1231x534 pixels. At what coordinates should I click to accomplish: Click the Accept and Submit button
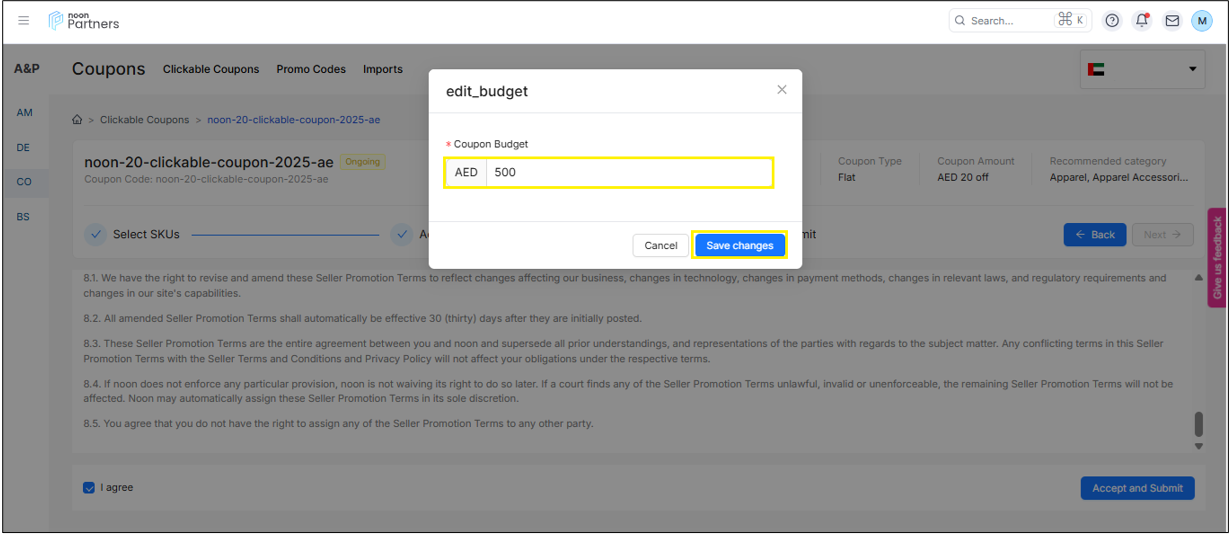point(1137,488)
